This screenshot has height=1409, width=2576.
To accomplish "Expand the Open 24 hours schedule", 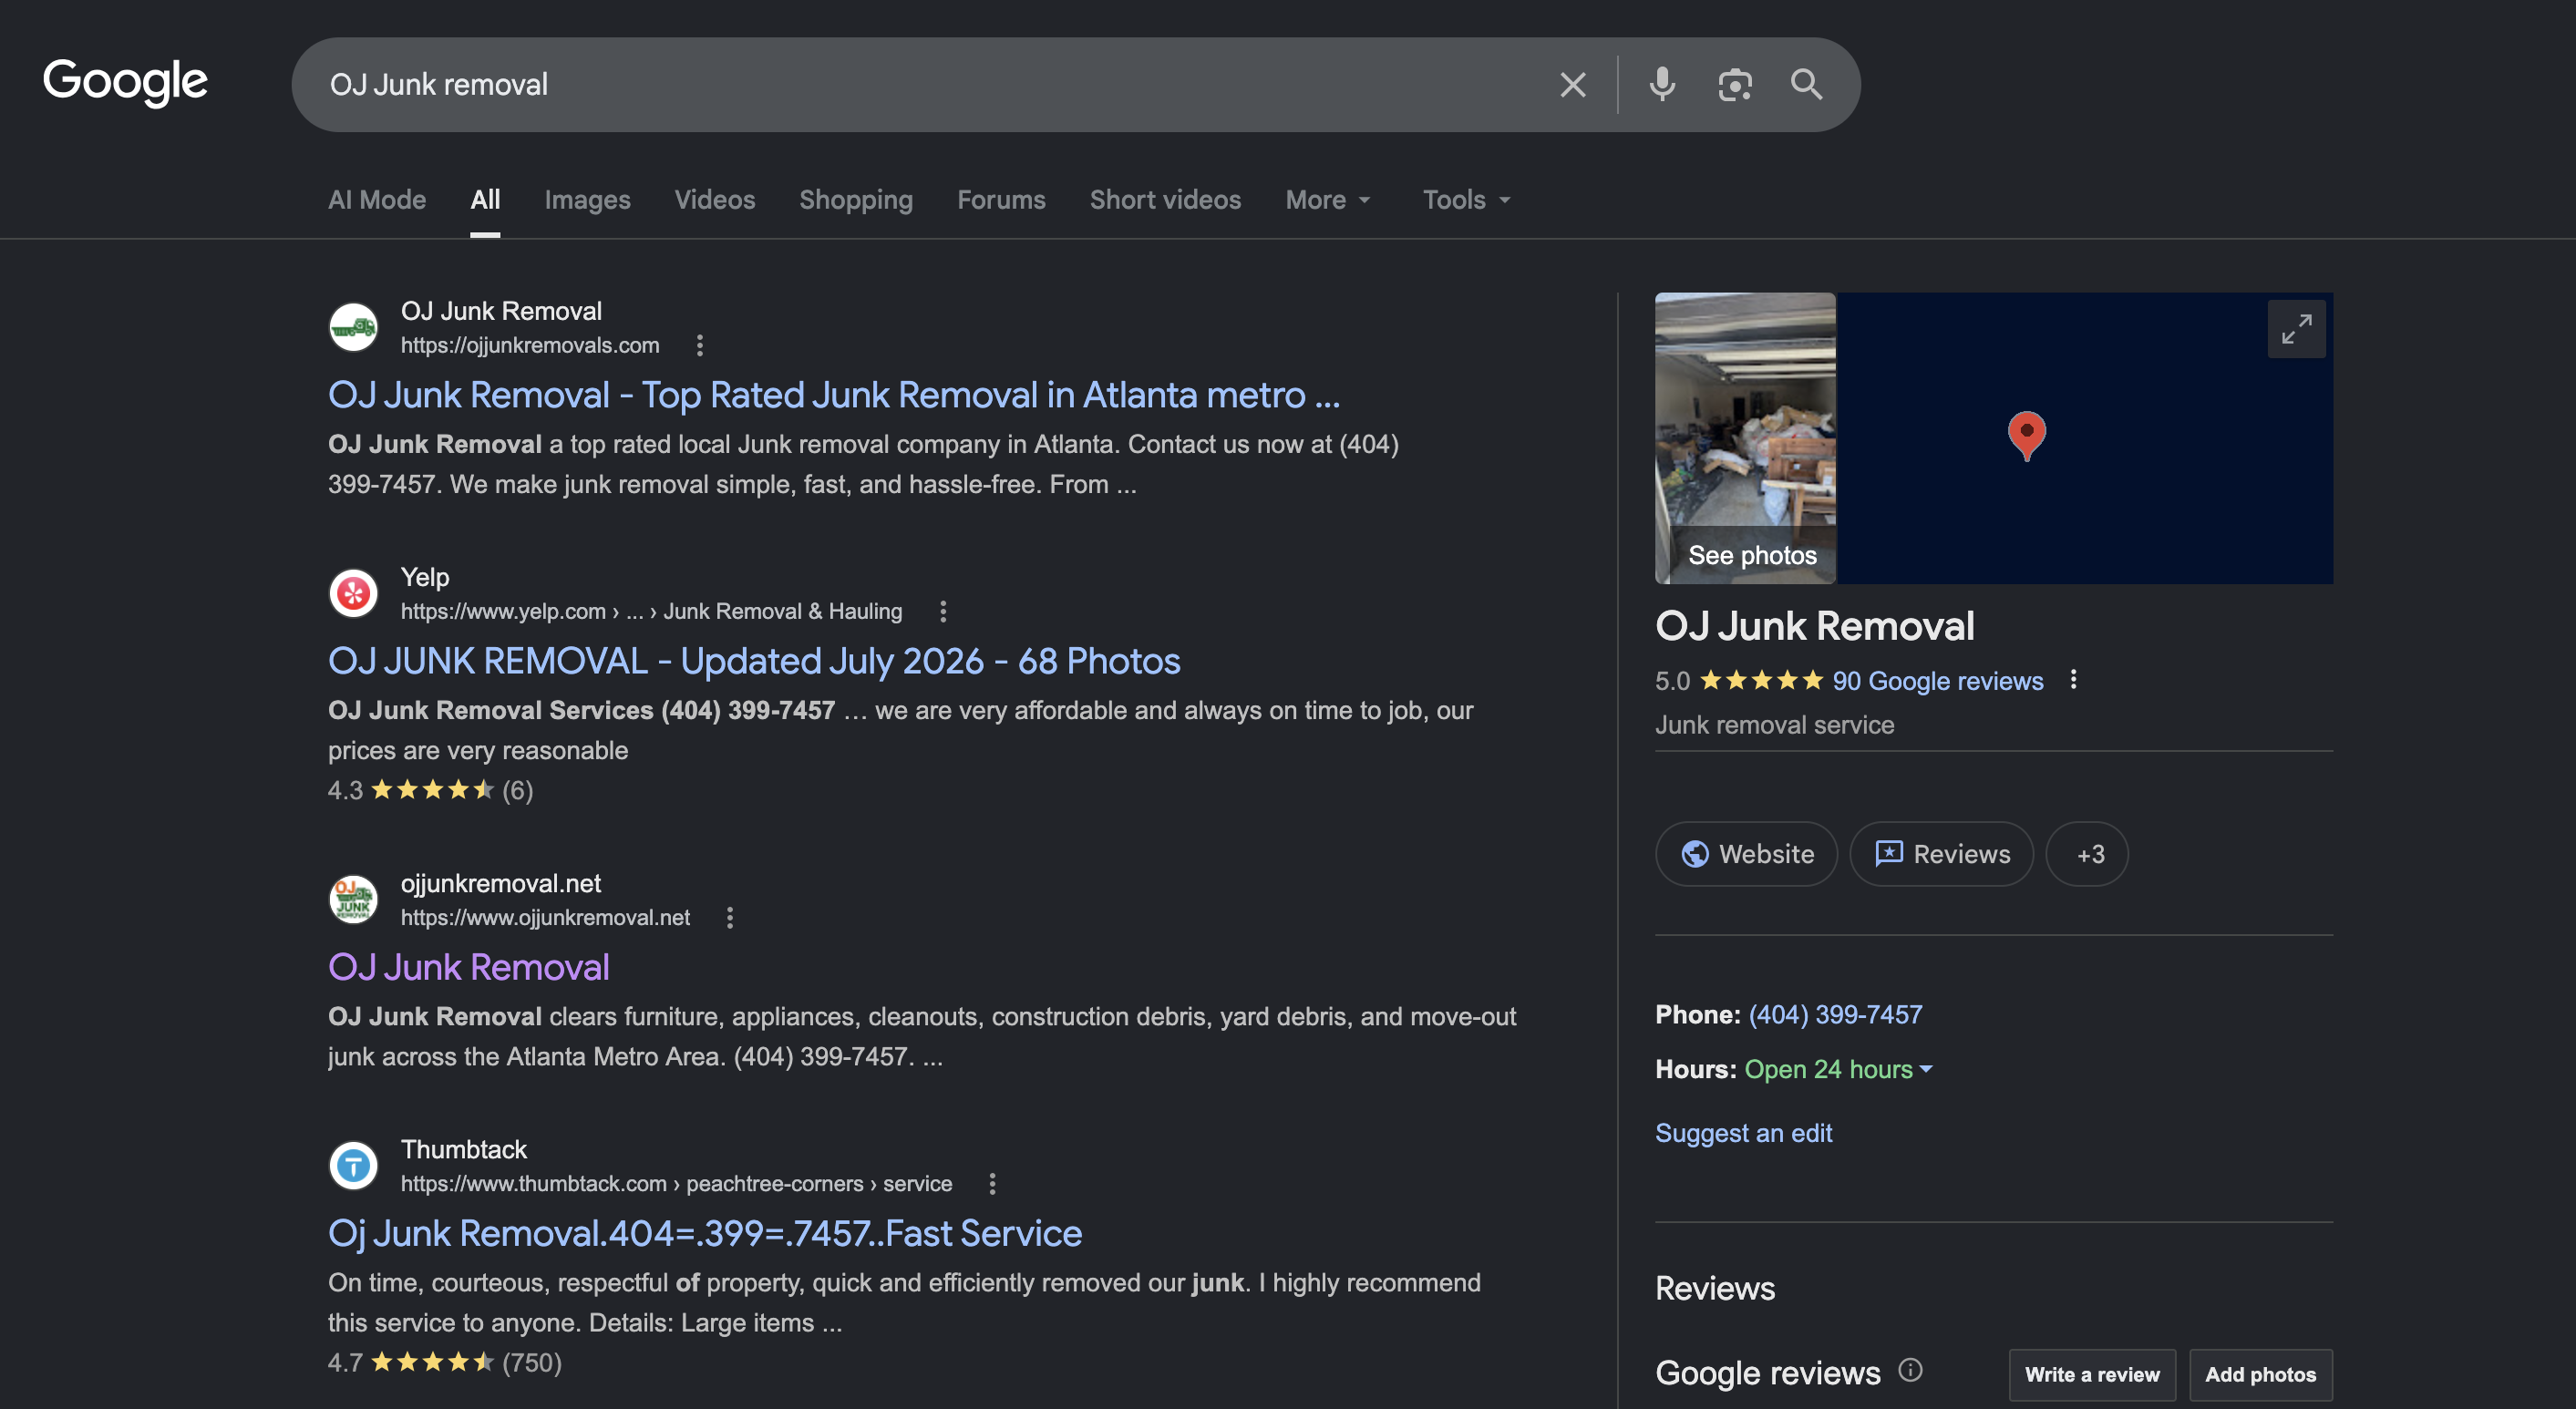I will 1838,1069.
